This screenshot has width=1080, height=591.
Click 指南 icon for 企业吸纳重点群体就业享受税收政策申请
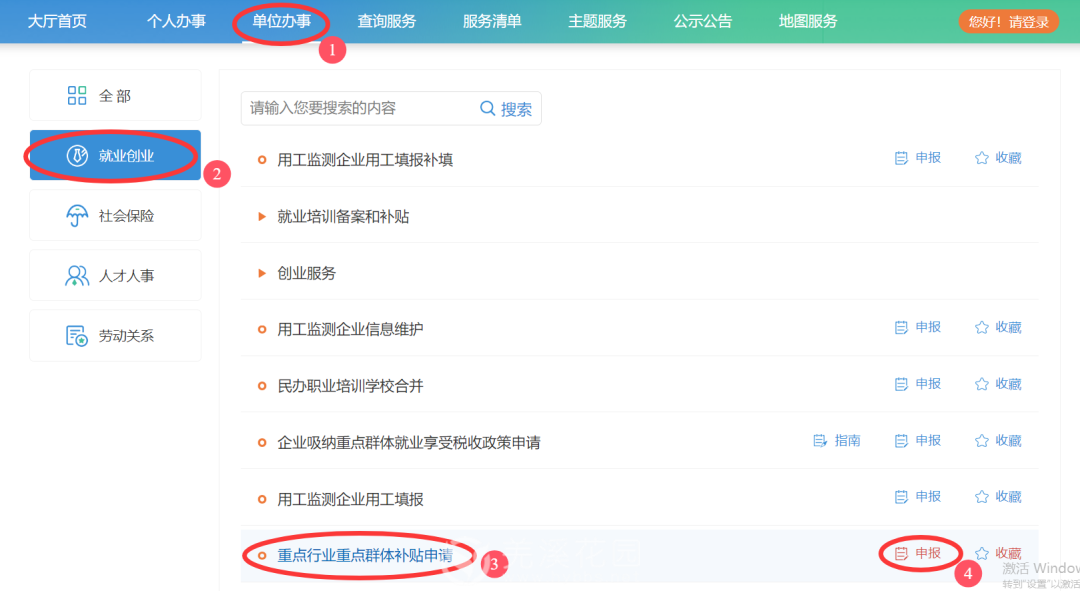pyautogui.click(x=820, y=441)
